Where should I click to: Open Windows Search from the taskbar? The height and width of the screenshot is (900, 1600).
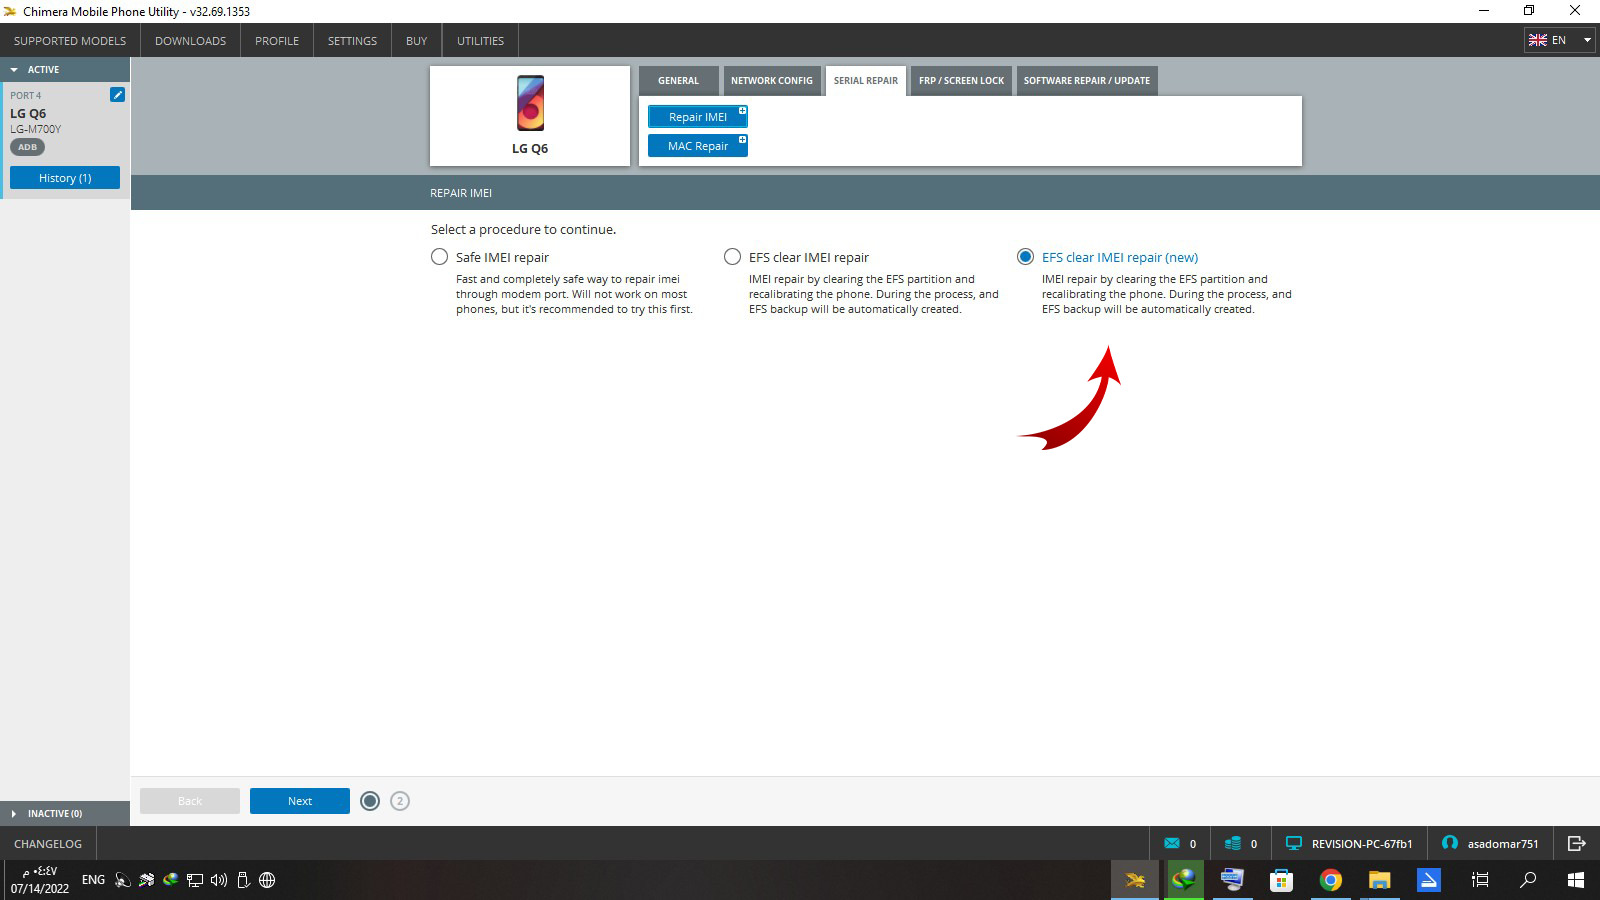point(1528,880)
